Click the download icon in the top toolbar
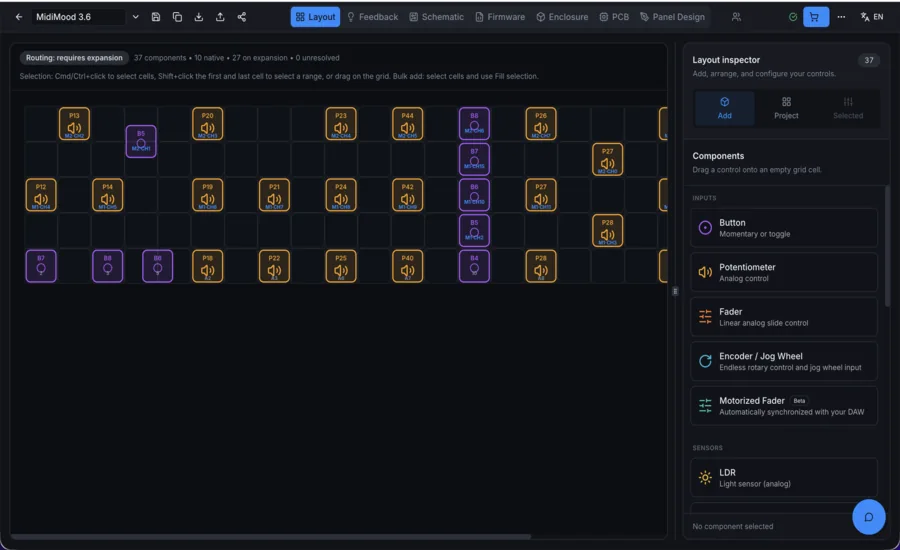Screen dimensions: 900x550 click(x=199, y=17)
